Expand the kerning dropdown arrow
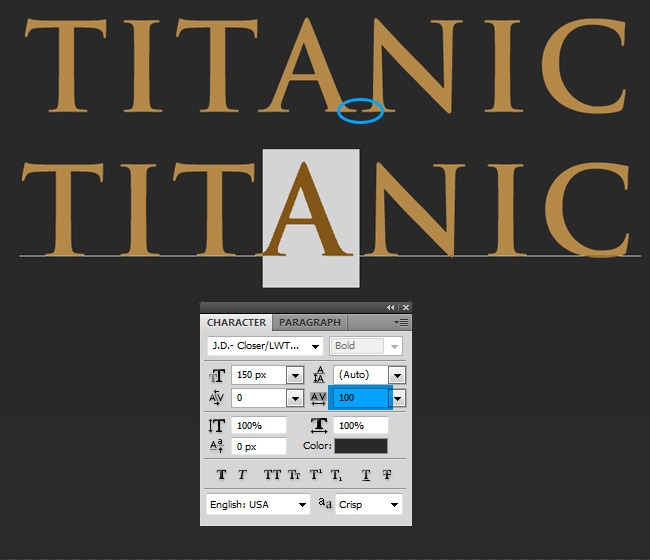The width and height of the screenshot is (650, 560). point(295,399)
